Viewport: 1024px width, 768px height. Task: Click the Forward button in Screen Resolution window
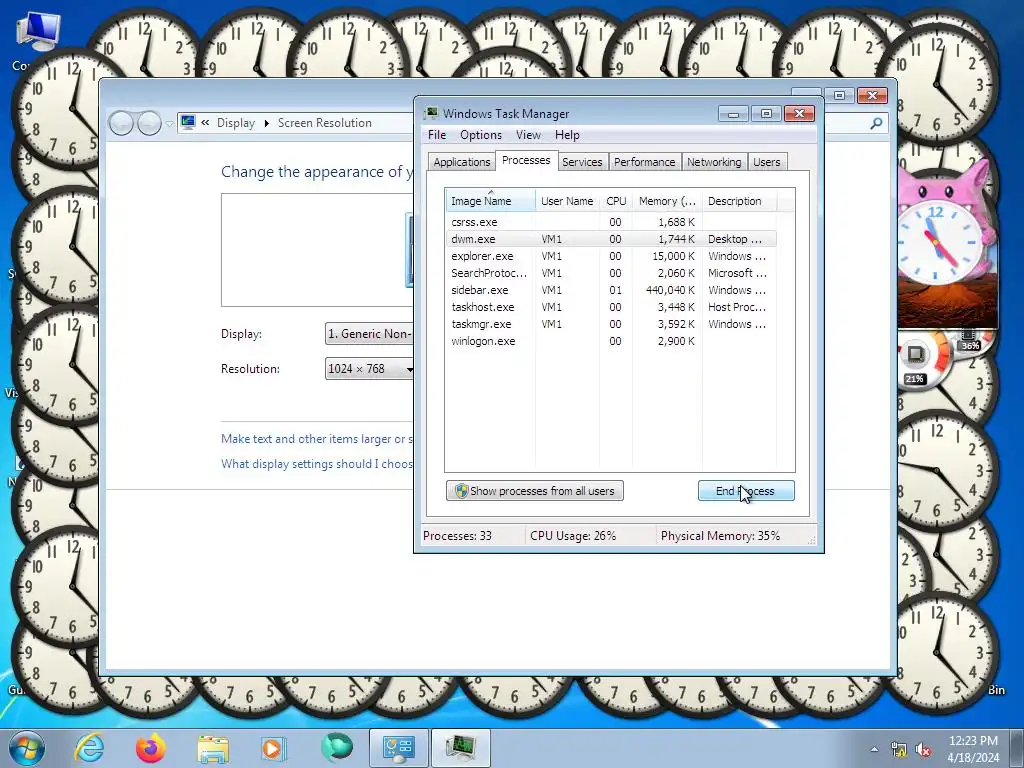point(150,123)
